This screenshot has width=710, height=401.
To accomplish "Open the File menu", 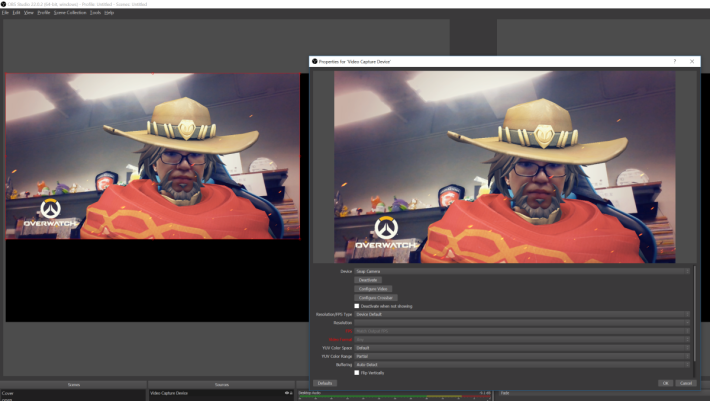I will click(x=5, y=13).
